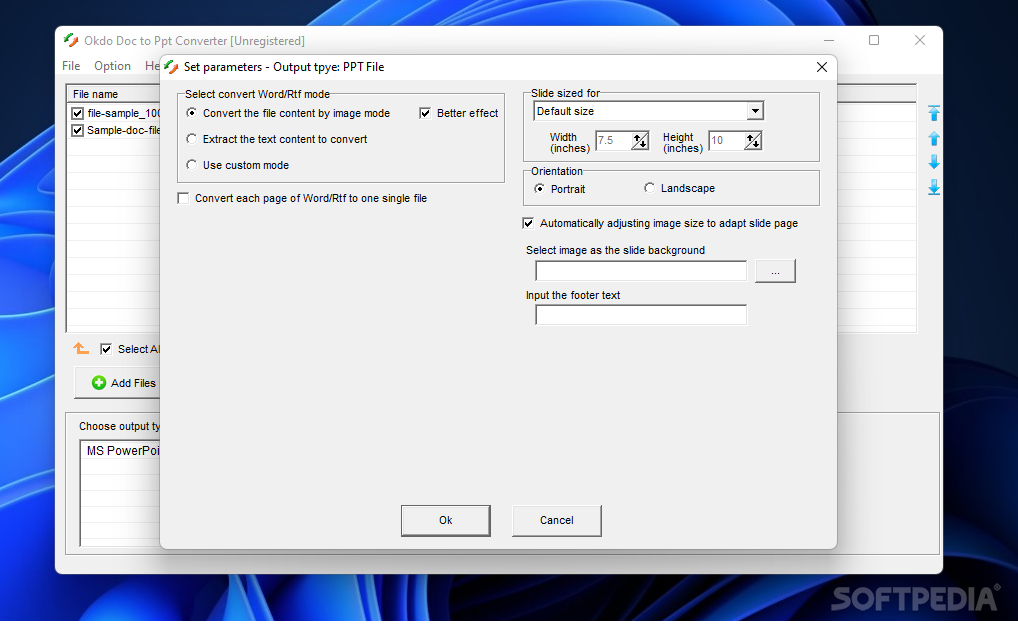Click the green plus Add Files icon
The height and width of the screenshot is (626, 1018).
[99, 383]
